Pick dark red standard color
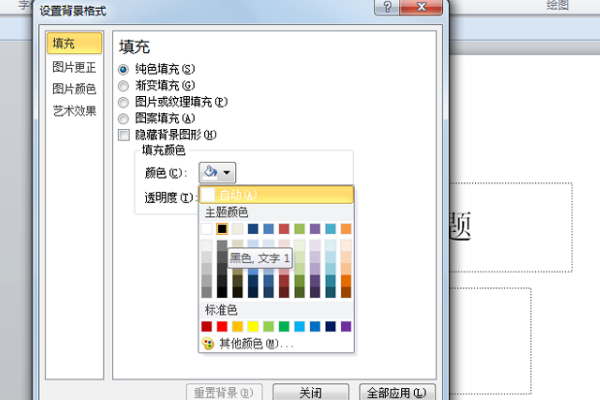Image resolution: width=600 pixels, height=400 pixels. tap(207, 327)
